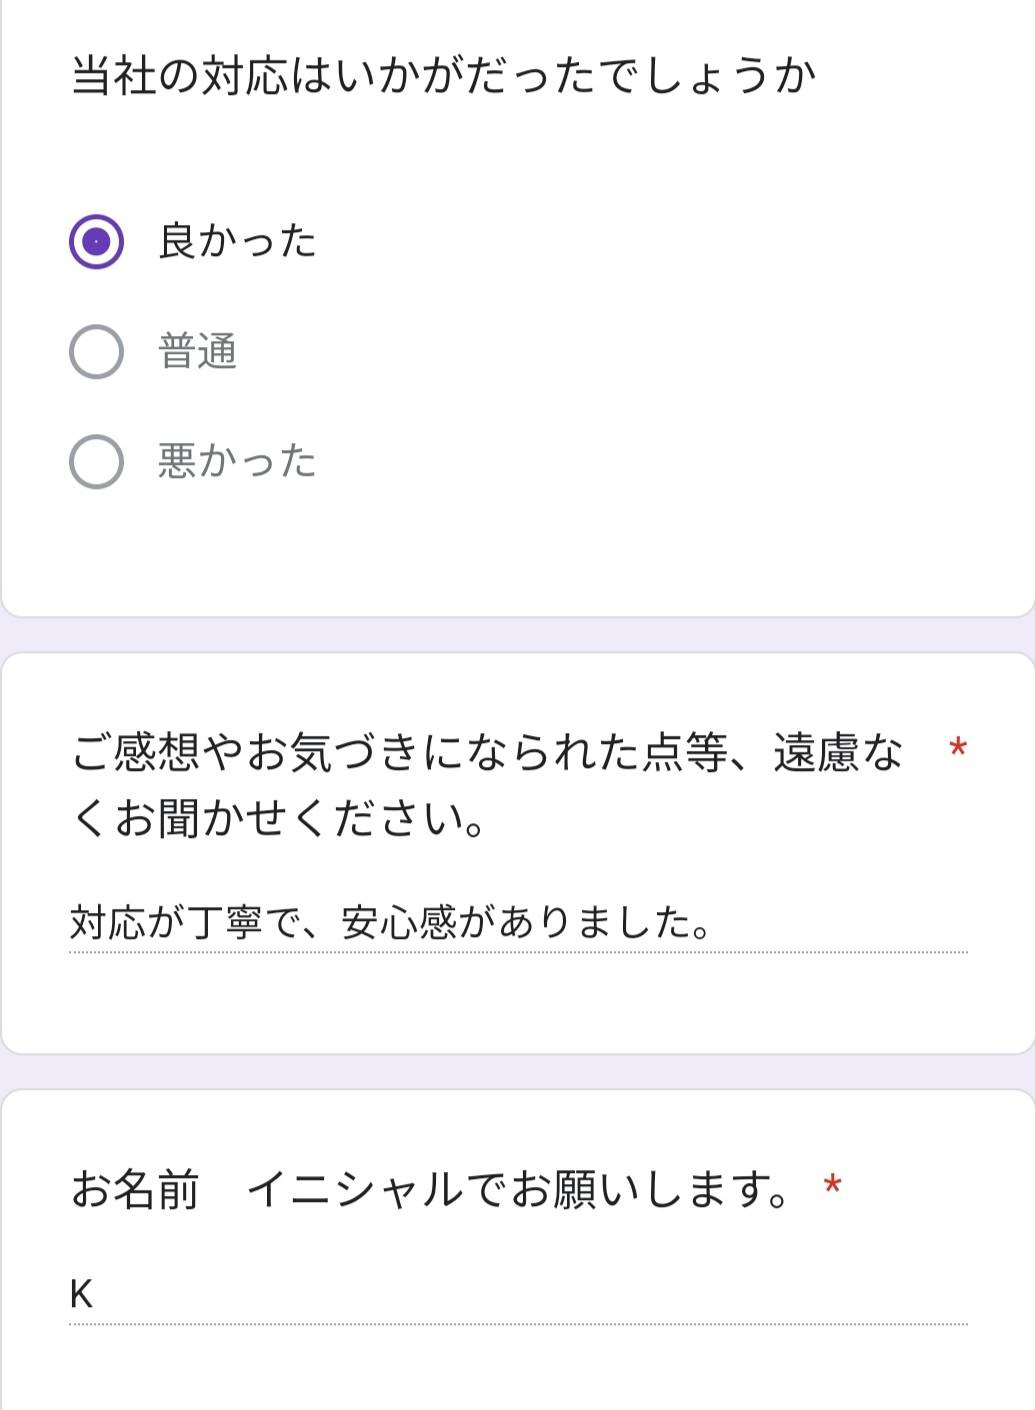Click the ご感想やお気づき question heading

pos(487,753)
